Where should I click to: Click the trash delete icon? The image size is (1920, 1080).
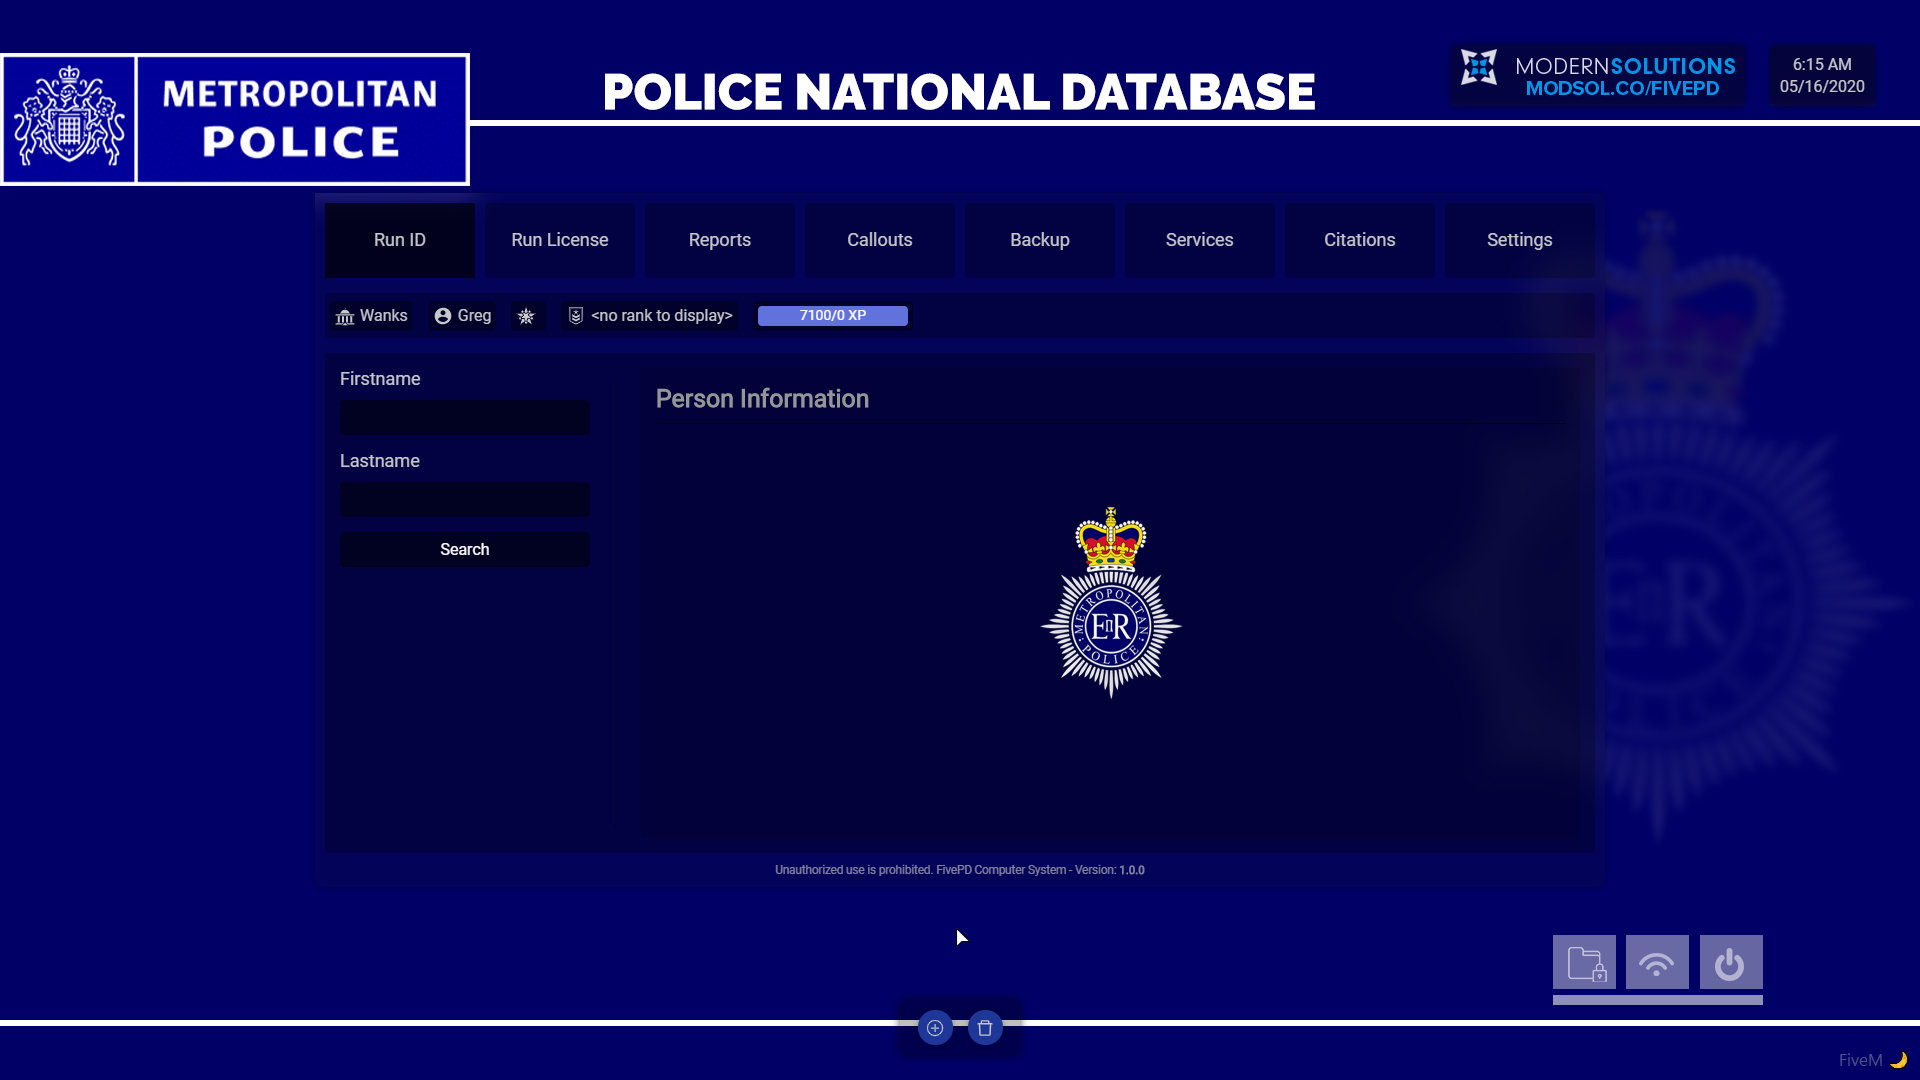coord(985,1028)
